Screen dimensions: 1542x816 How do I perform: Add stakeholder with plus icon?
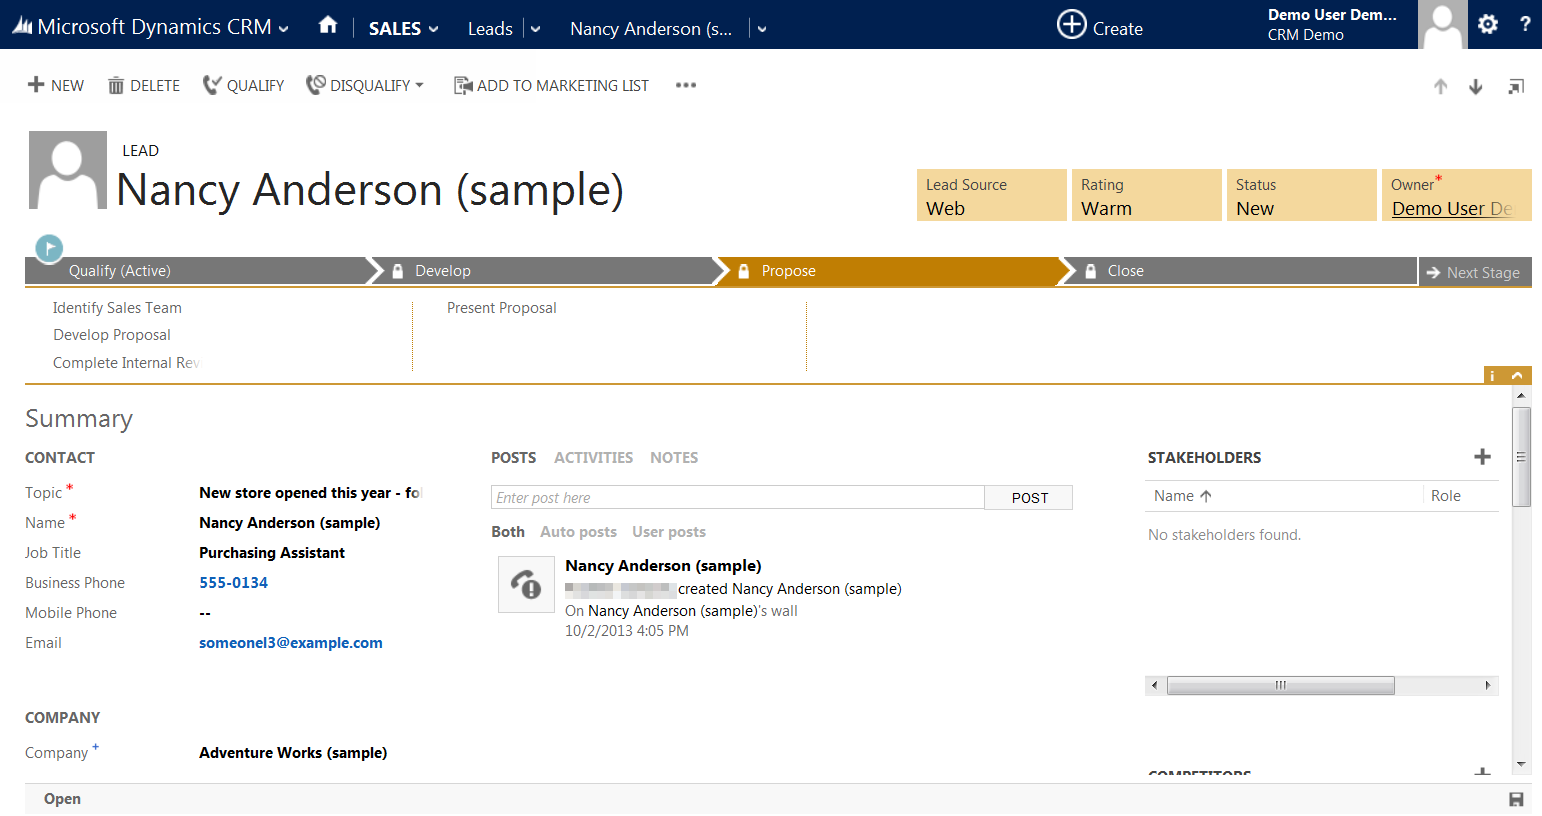pos(1482,457)
